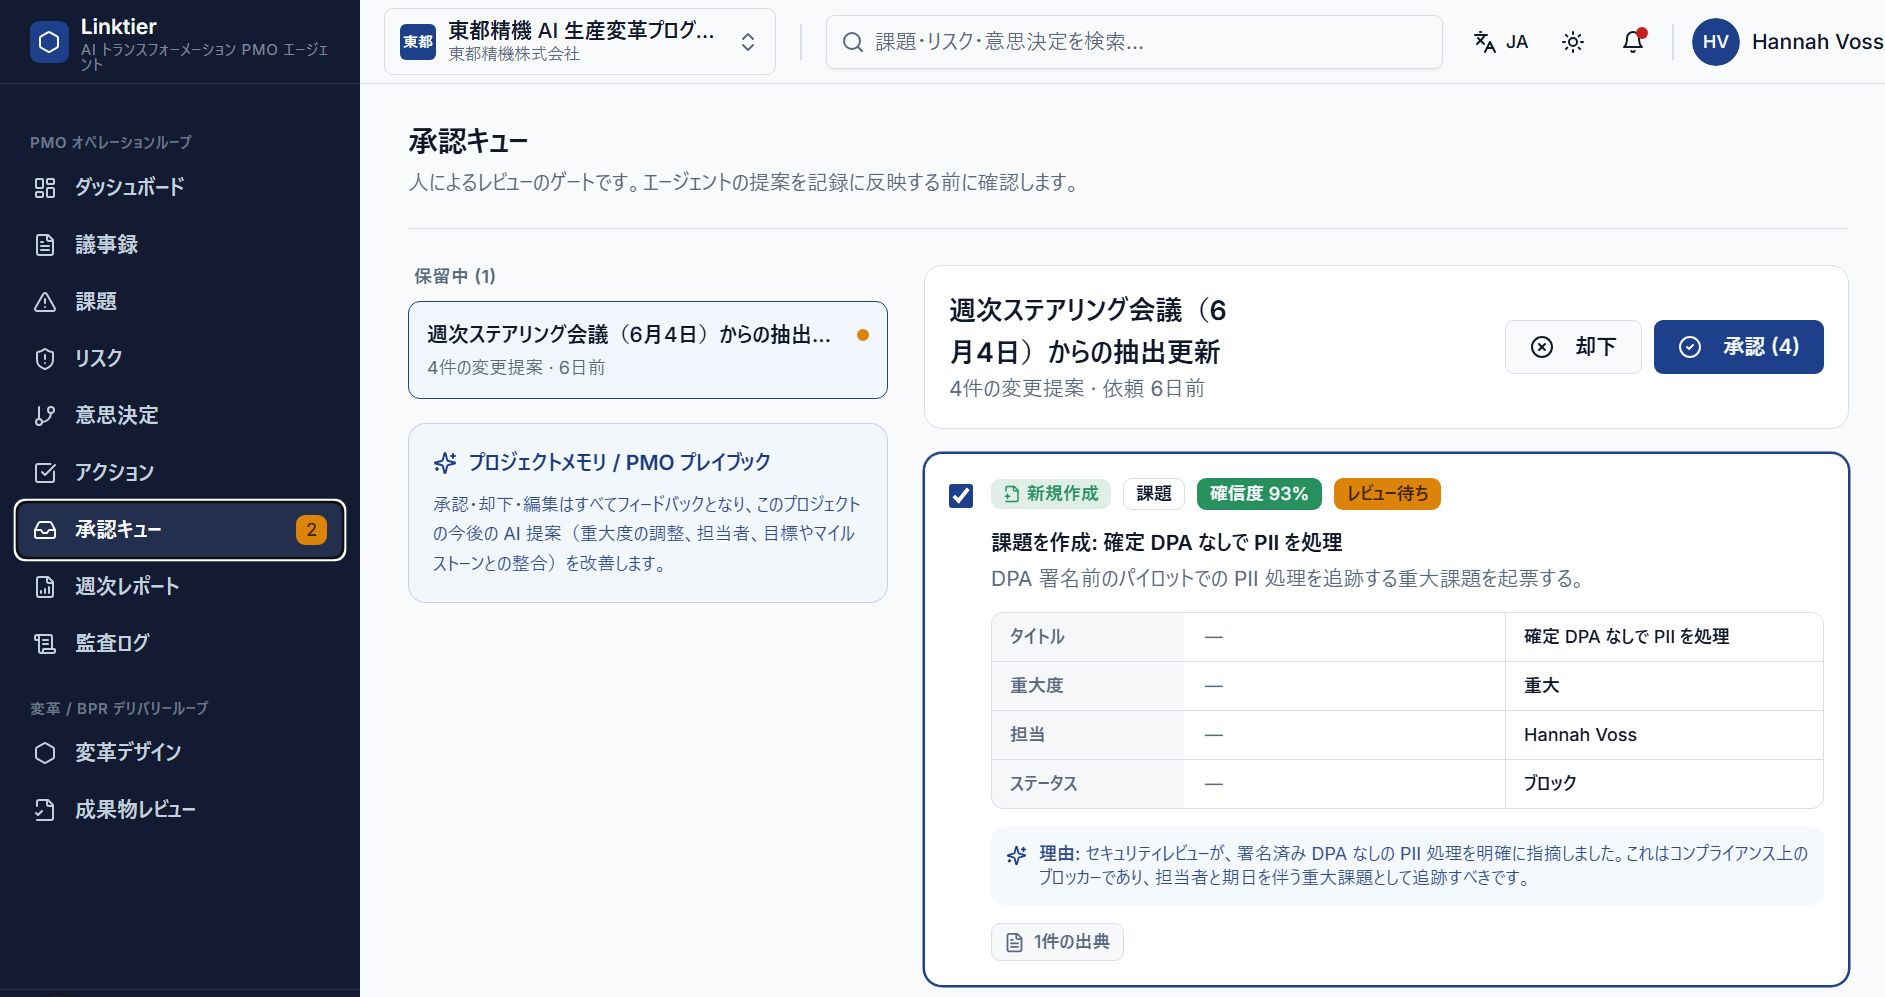1885x997 pixels.
Task: Click the 変革デザイン hexagon icon
Action: coord(45,753)
